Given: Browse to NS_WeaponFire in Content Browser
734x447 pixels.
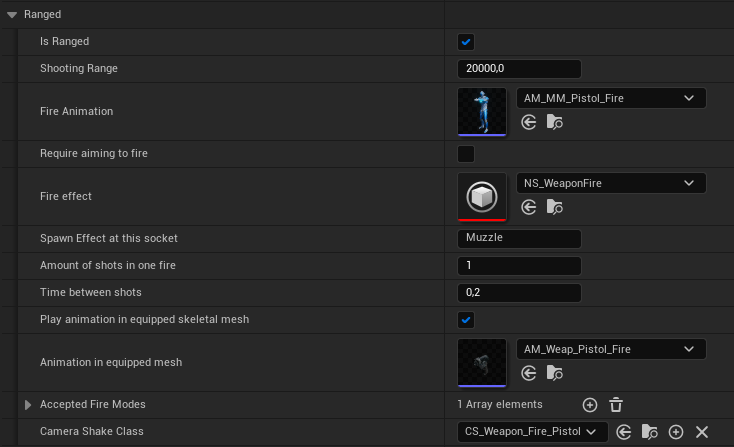Looking at the screenshot, I should click(x=555, y=207).
